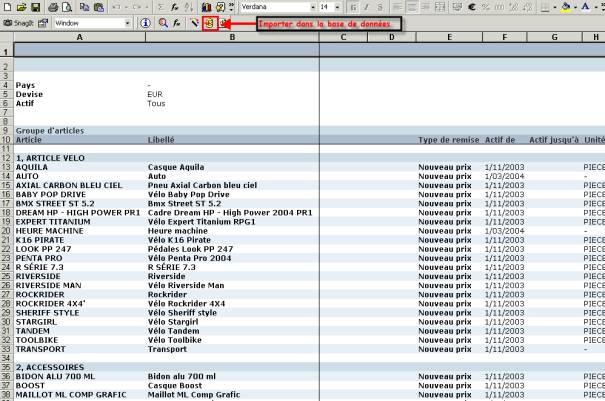Click the Print icon in toolbar

[x=57, y=6]
